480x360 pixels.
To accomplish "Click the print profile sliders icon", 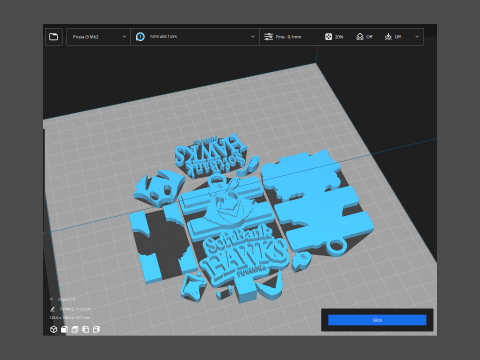I will coord(268,37).
